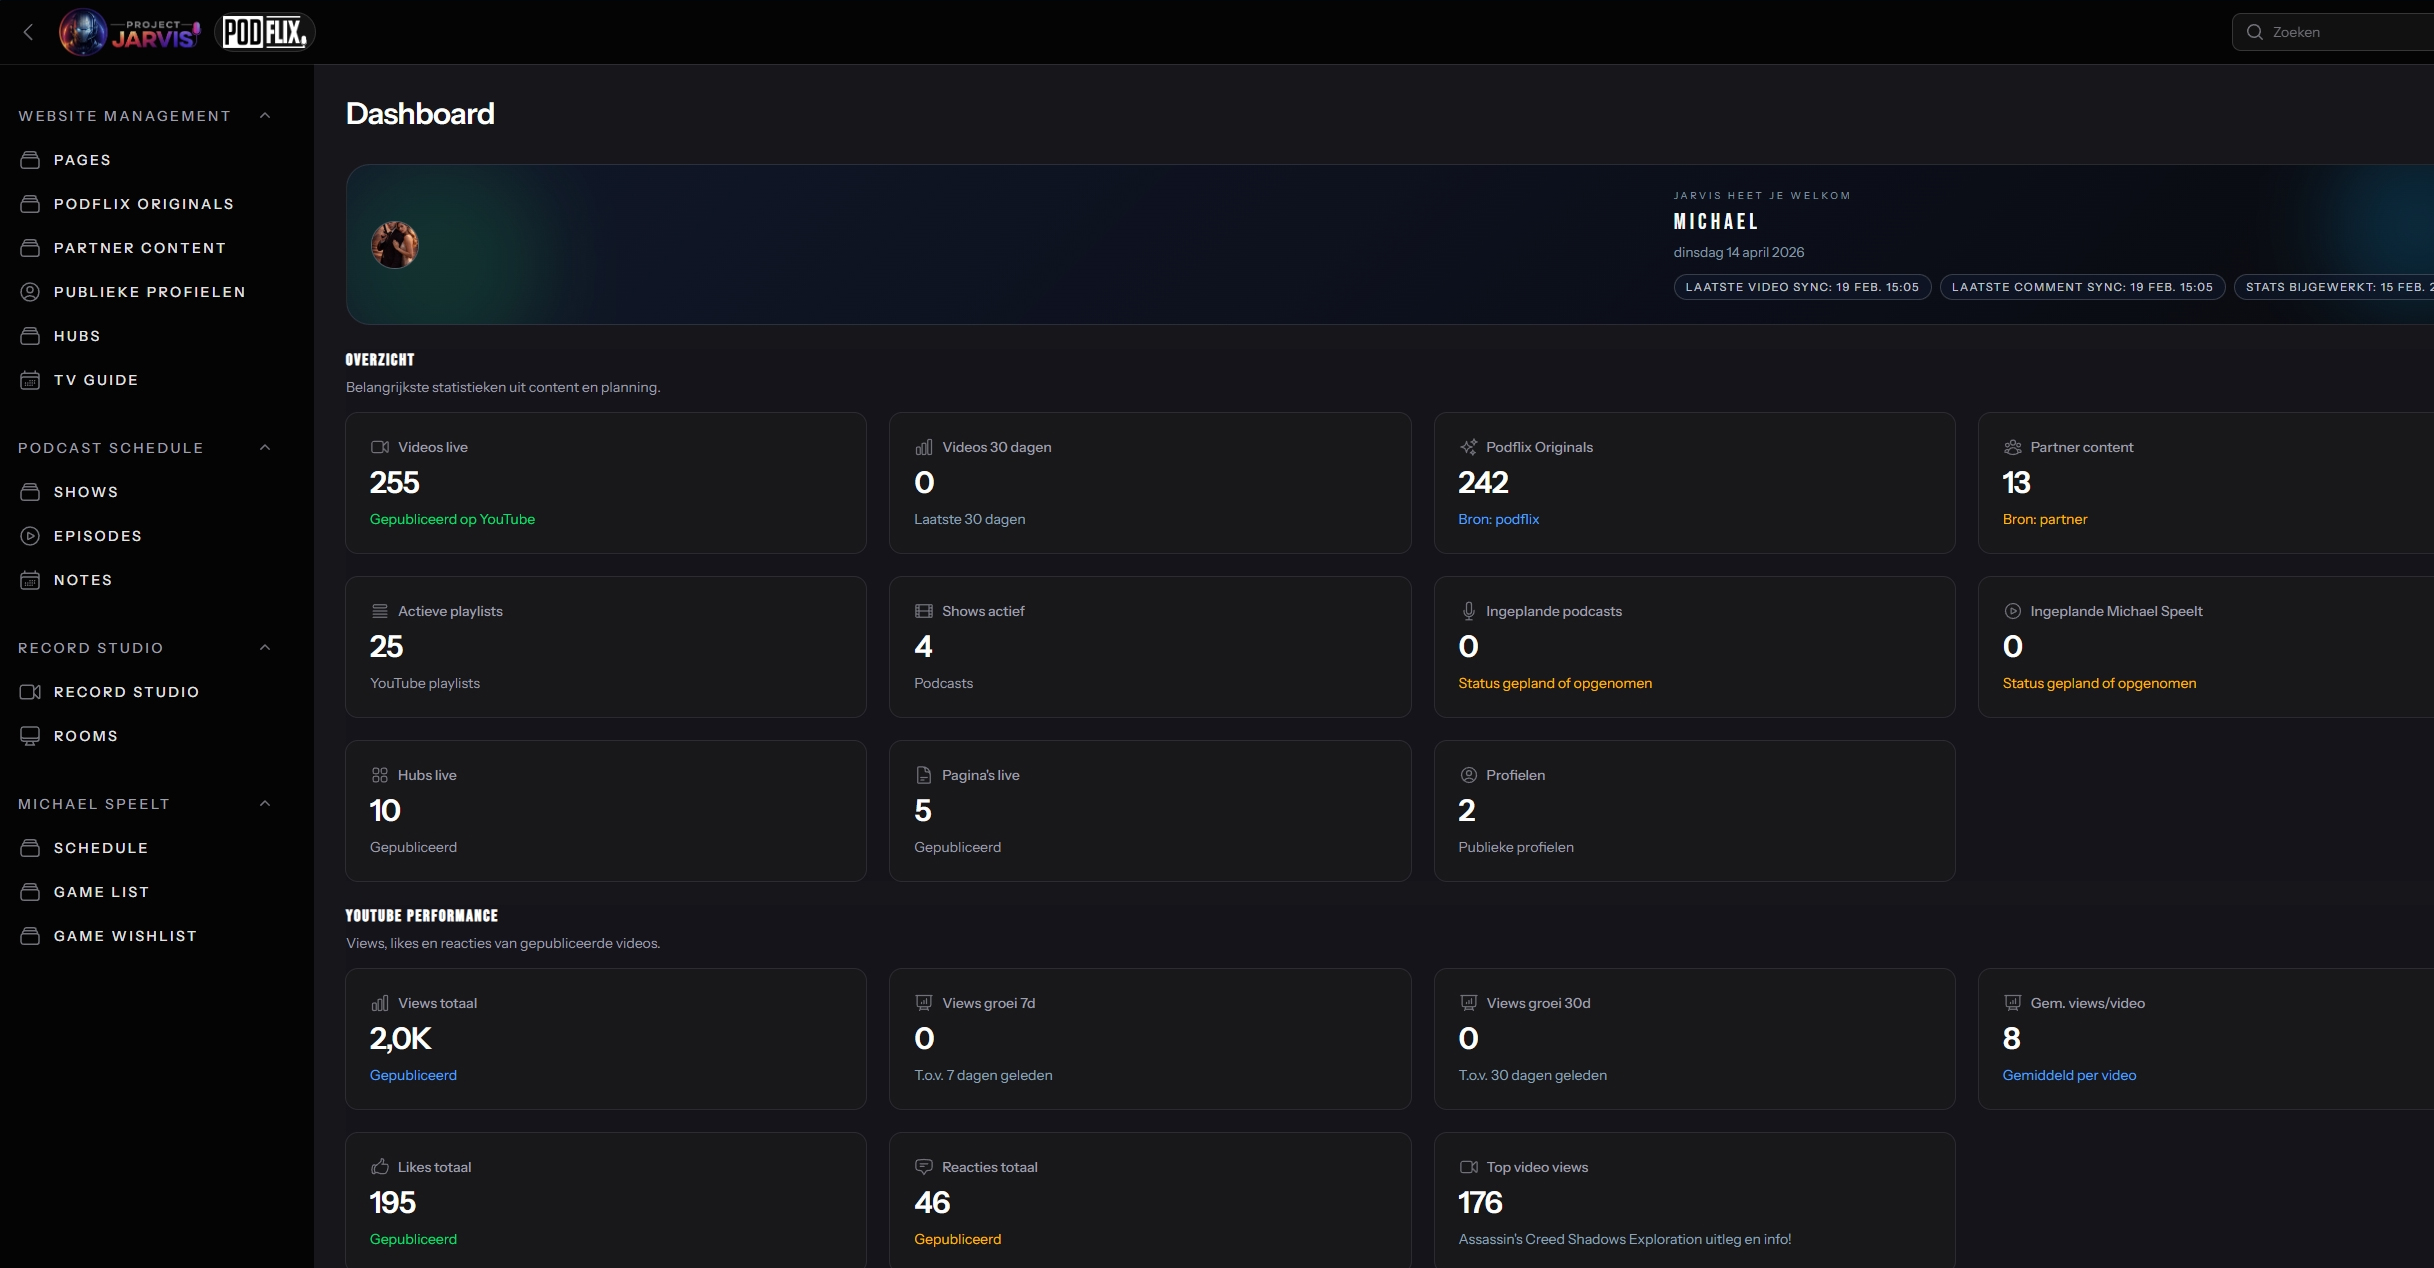Open the Podflix Originals menu item
The width and height of the screenshot is (2434, 1268).
(143, 204)
